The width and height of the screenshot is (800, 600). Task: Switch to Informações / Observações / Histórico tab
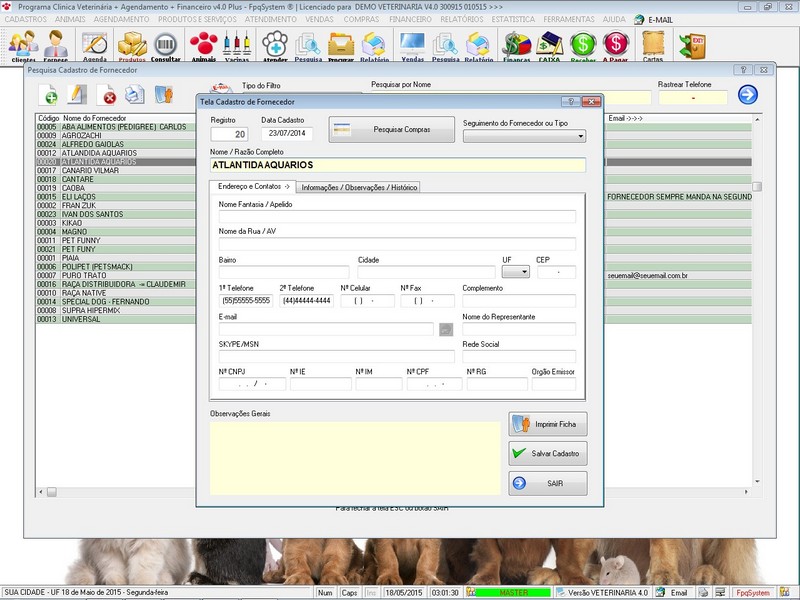point(359,187)
